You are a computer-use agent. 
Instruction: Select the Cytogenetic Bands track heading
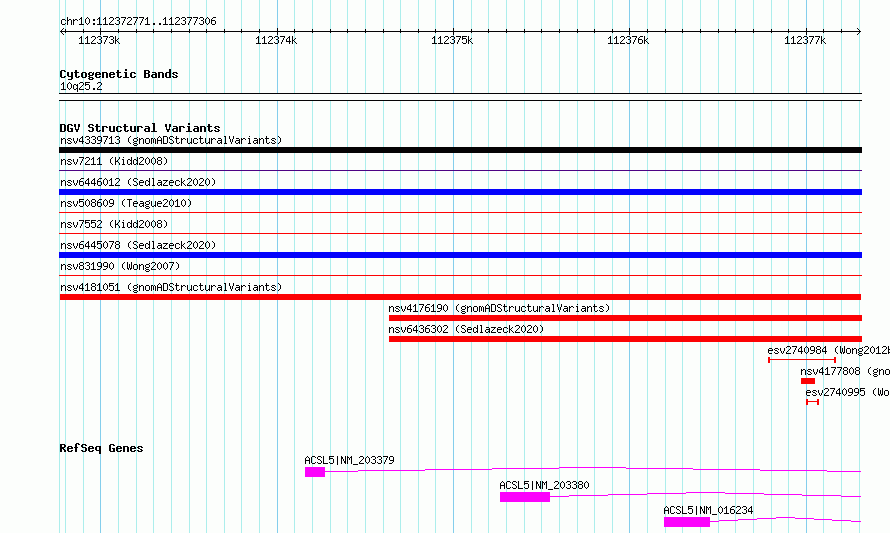[x=119, y=74]
